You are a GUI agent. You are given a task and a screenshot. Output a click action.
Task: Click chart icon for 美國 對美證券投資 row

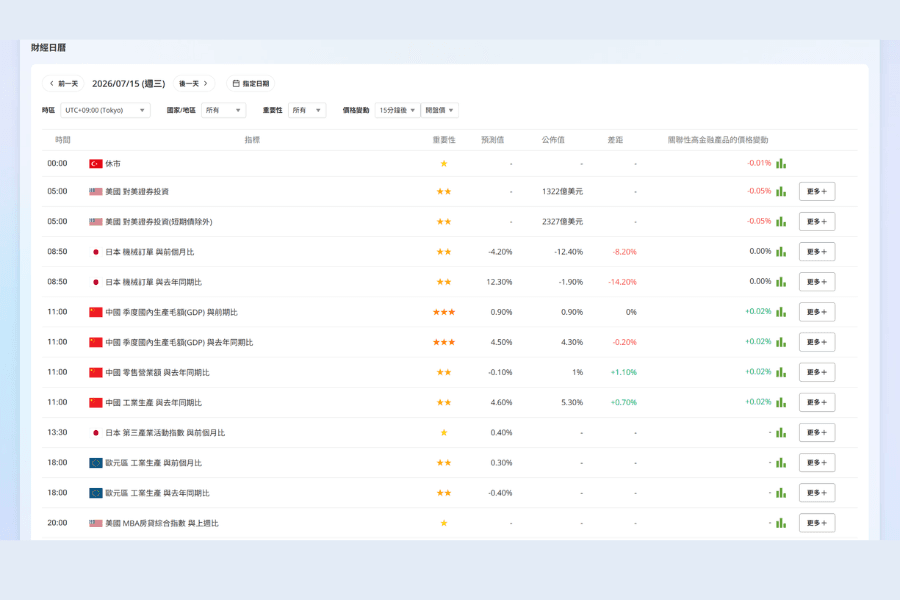point(781,191)
